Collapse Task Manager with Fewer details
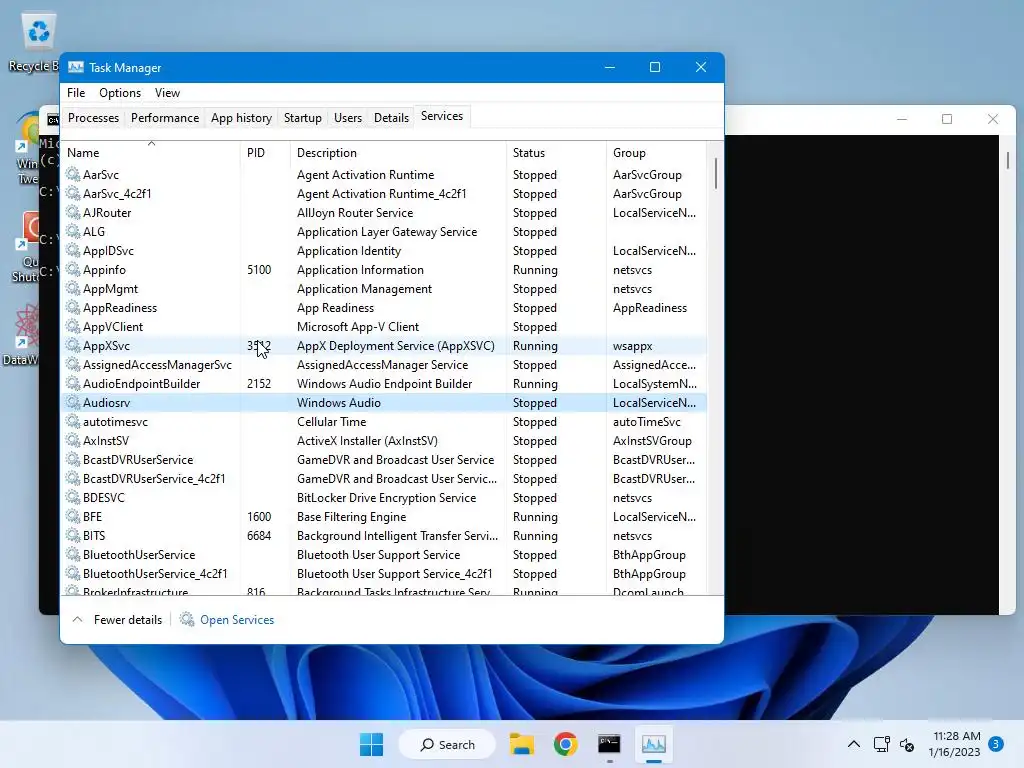The image size is (1024, 768). point(117,619)
